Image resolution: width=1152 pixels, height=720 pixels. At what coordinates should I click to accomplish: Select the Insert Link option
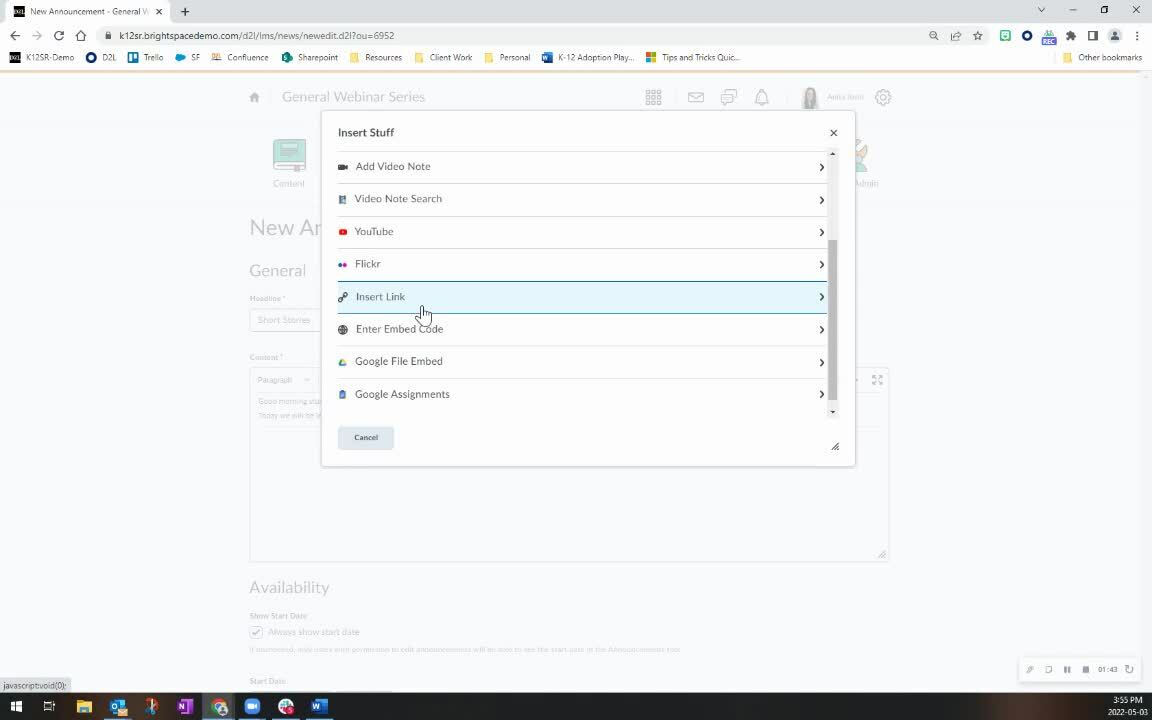(x=582, y=297)
